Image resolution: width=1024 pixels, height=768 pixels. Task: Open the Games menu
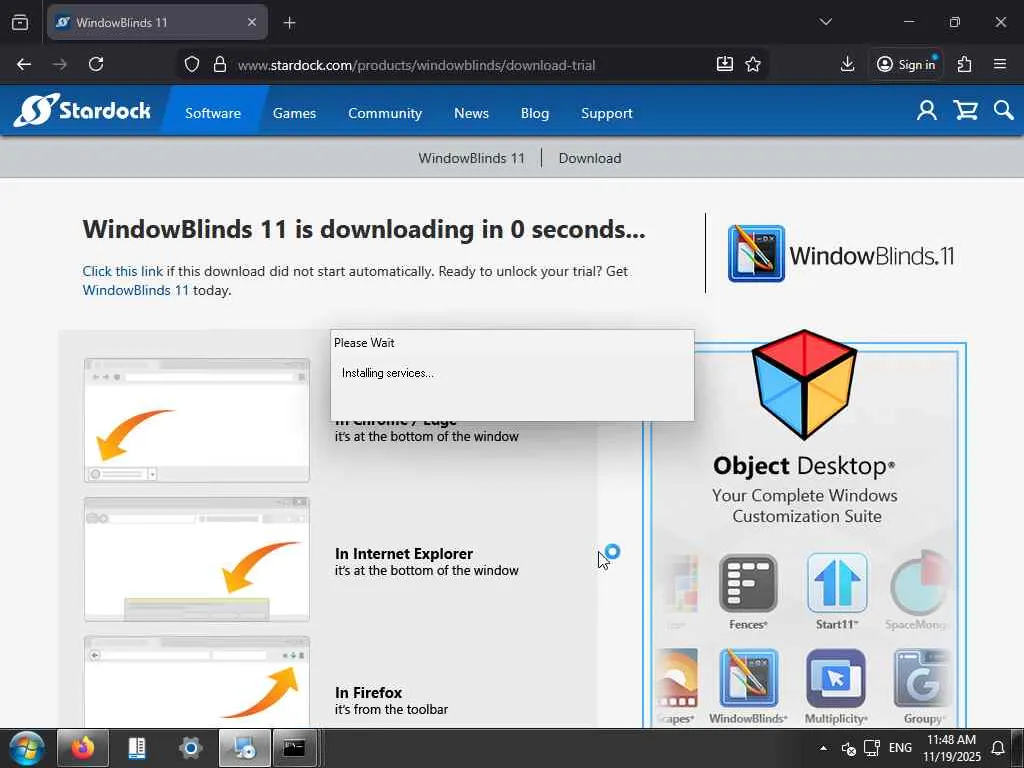[x=295, y=113]
